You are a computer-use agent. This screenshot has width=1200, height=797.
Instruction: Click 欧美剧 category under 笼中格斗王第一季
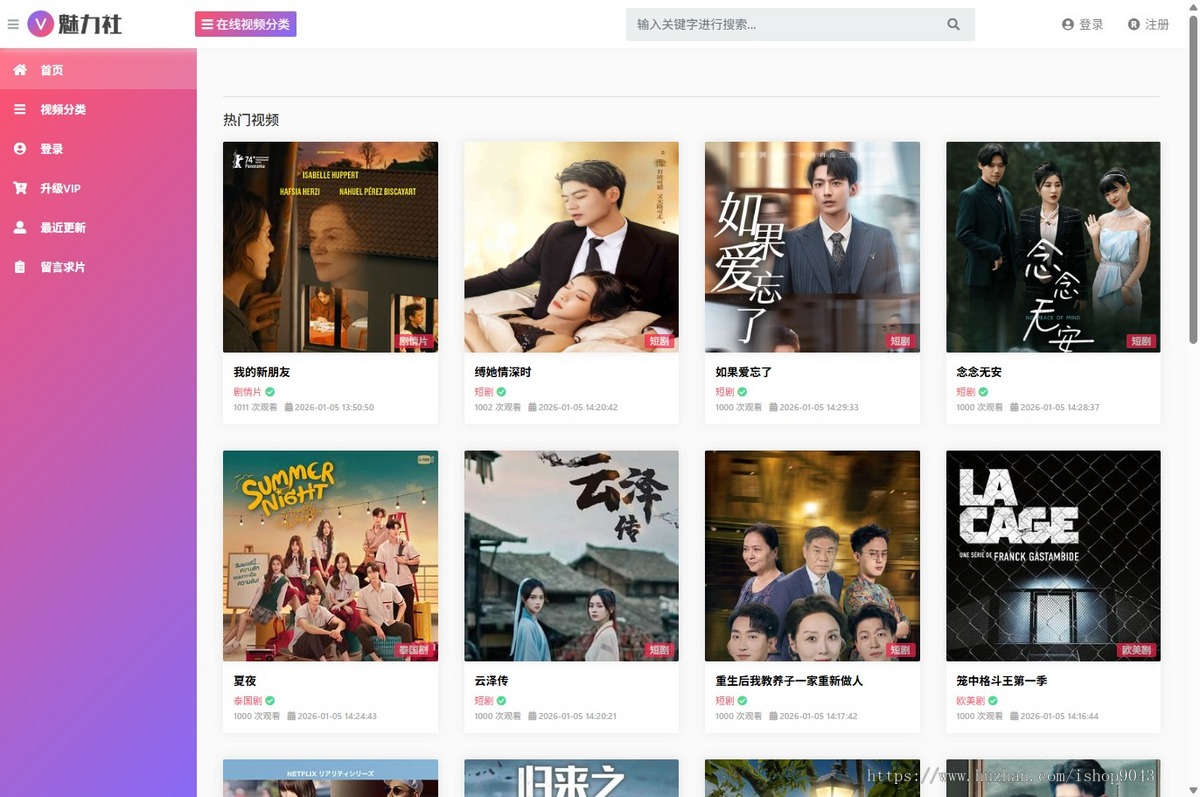click(x=970, y=701)
